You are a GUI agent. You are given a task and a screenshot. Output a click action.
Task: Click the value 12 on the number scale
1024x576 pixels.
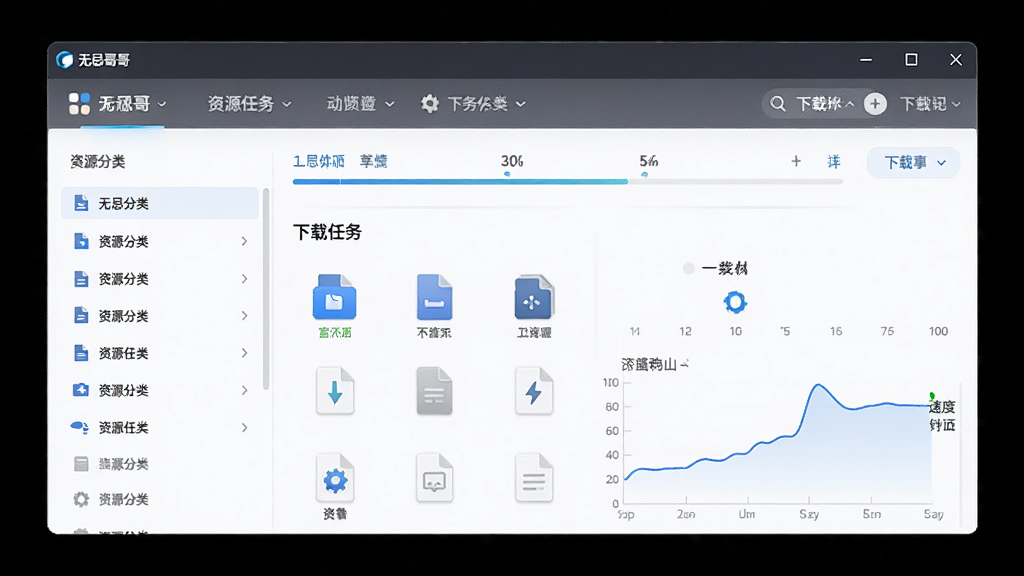tap(685, 331)
